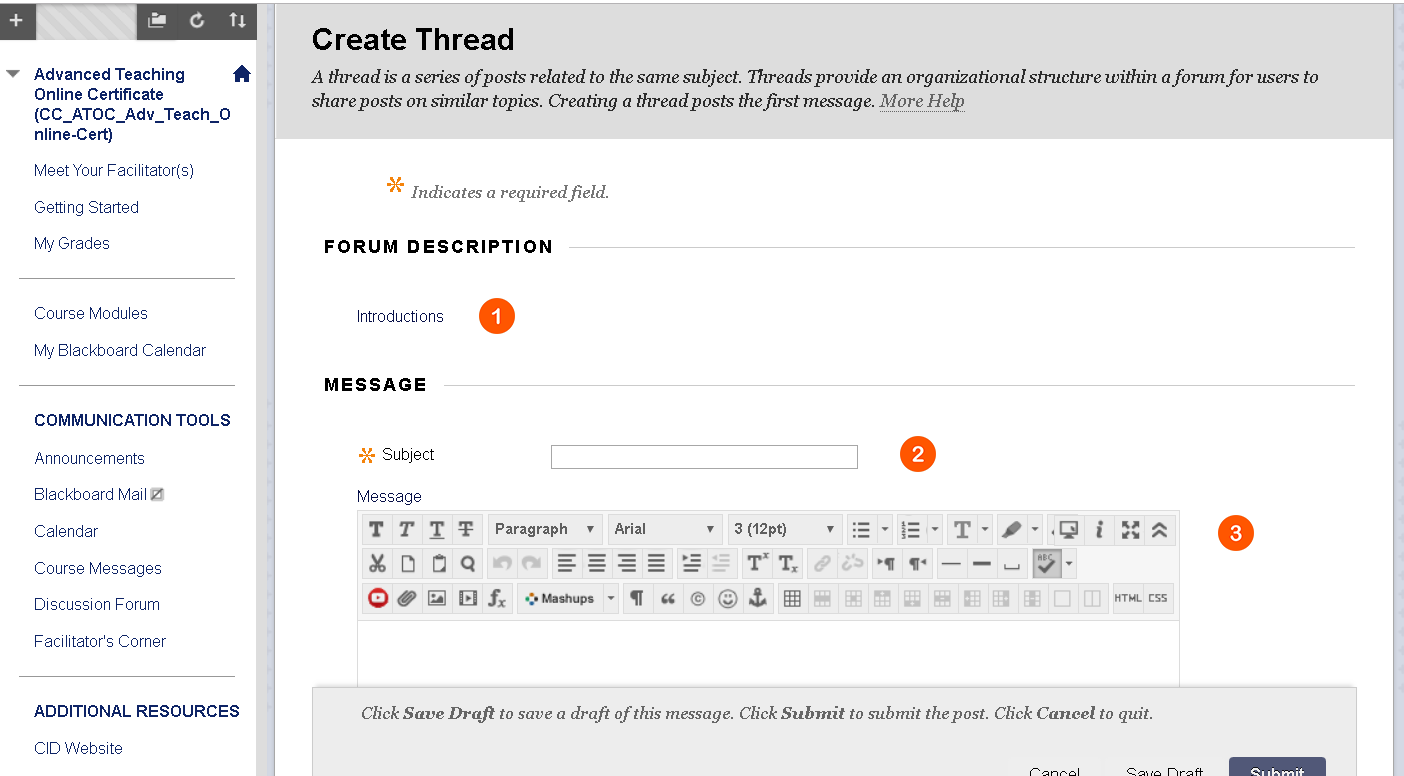The image size is (1404, 776).
Task: Toggle the ABC spell check button
Action: pyautogui.click(x=1046, y=564)
